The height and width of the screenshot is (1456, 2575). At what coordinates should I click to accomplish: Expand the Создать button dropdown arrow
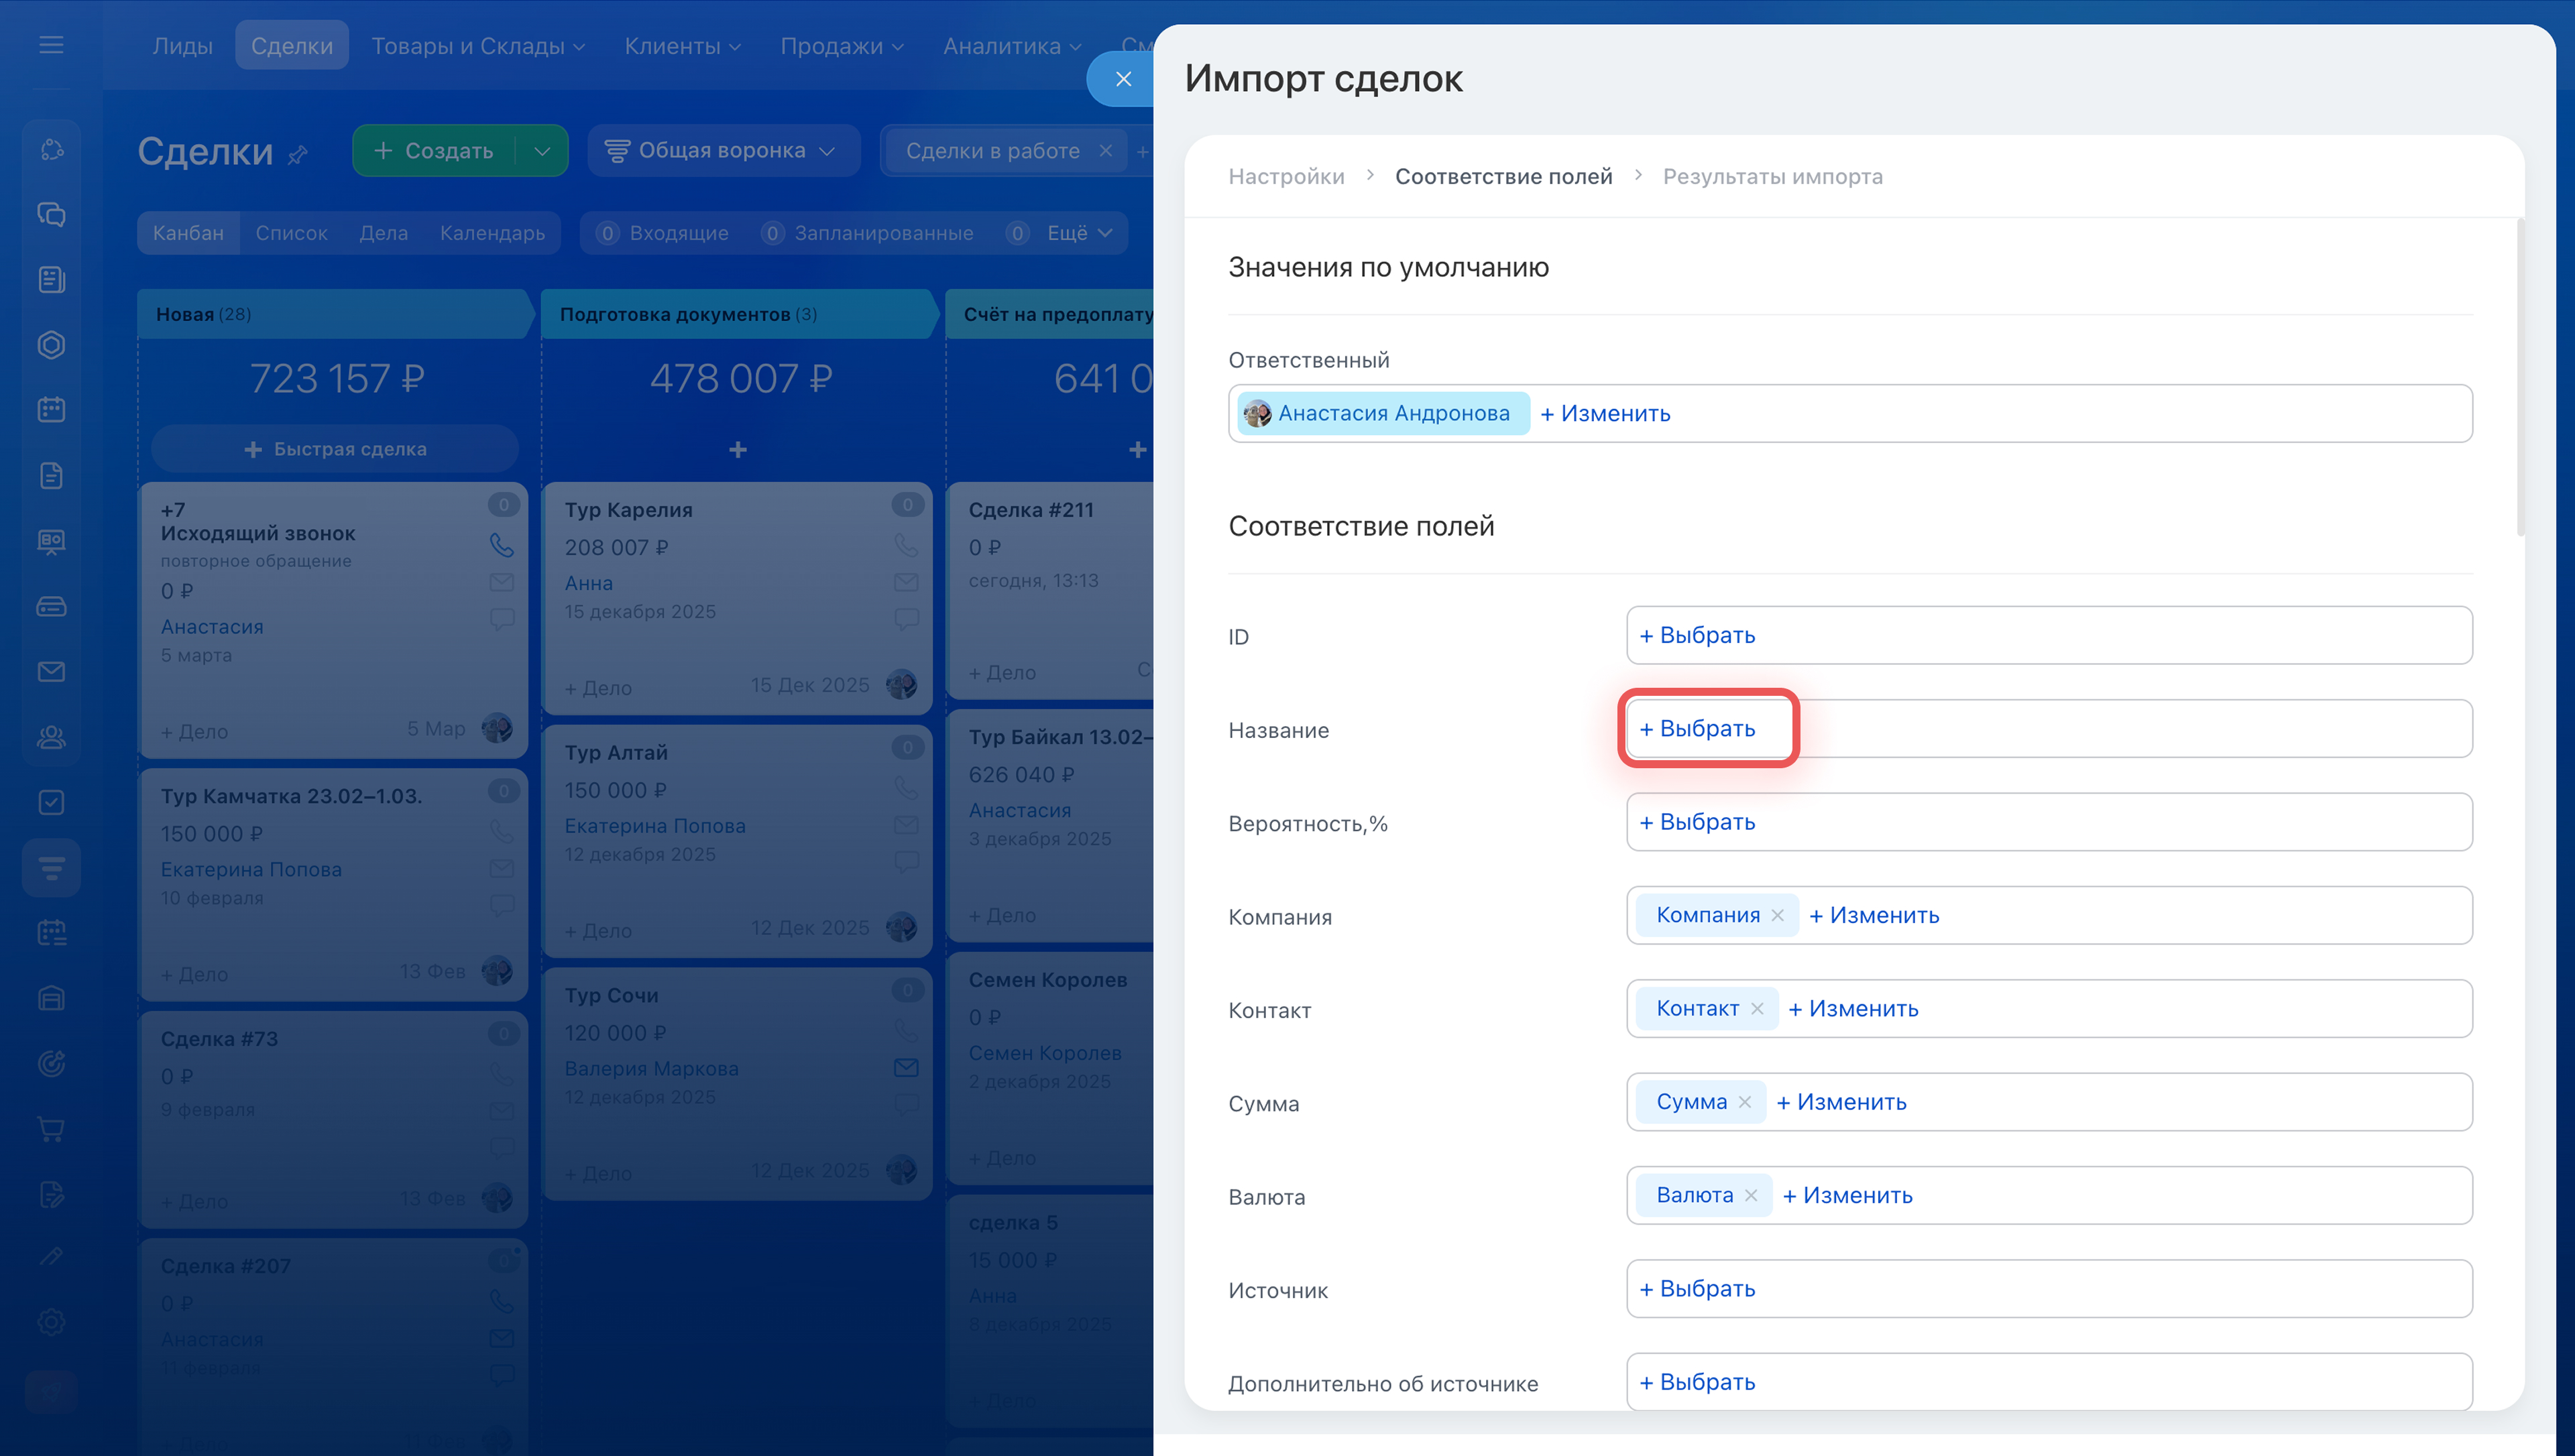point(542,151)
